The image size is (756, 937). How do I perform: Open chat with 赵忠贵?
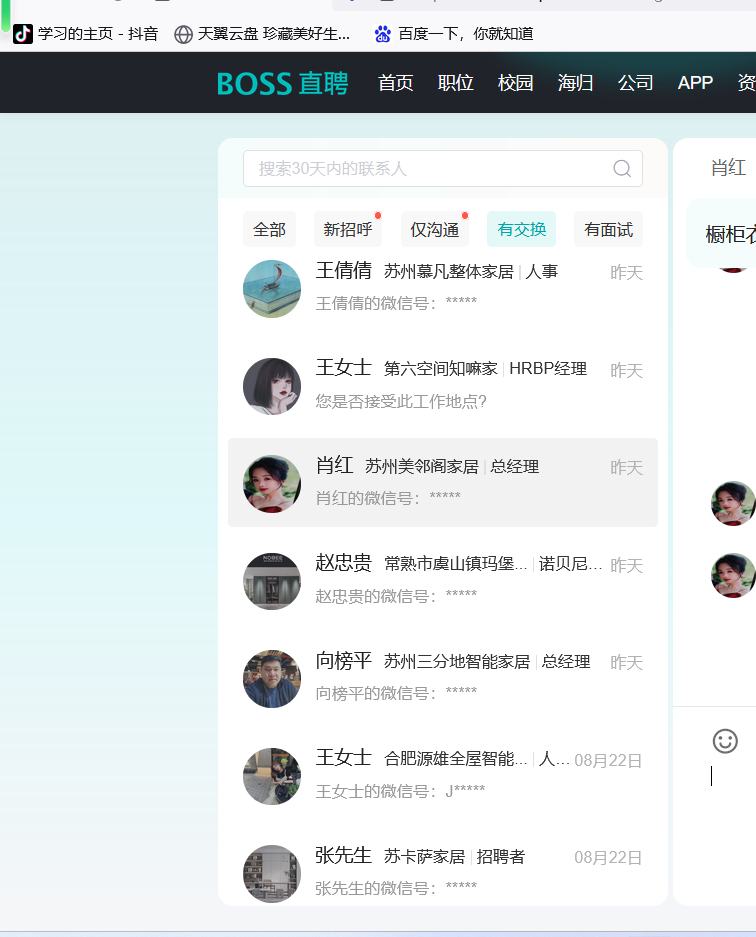(x=443, y=580)
